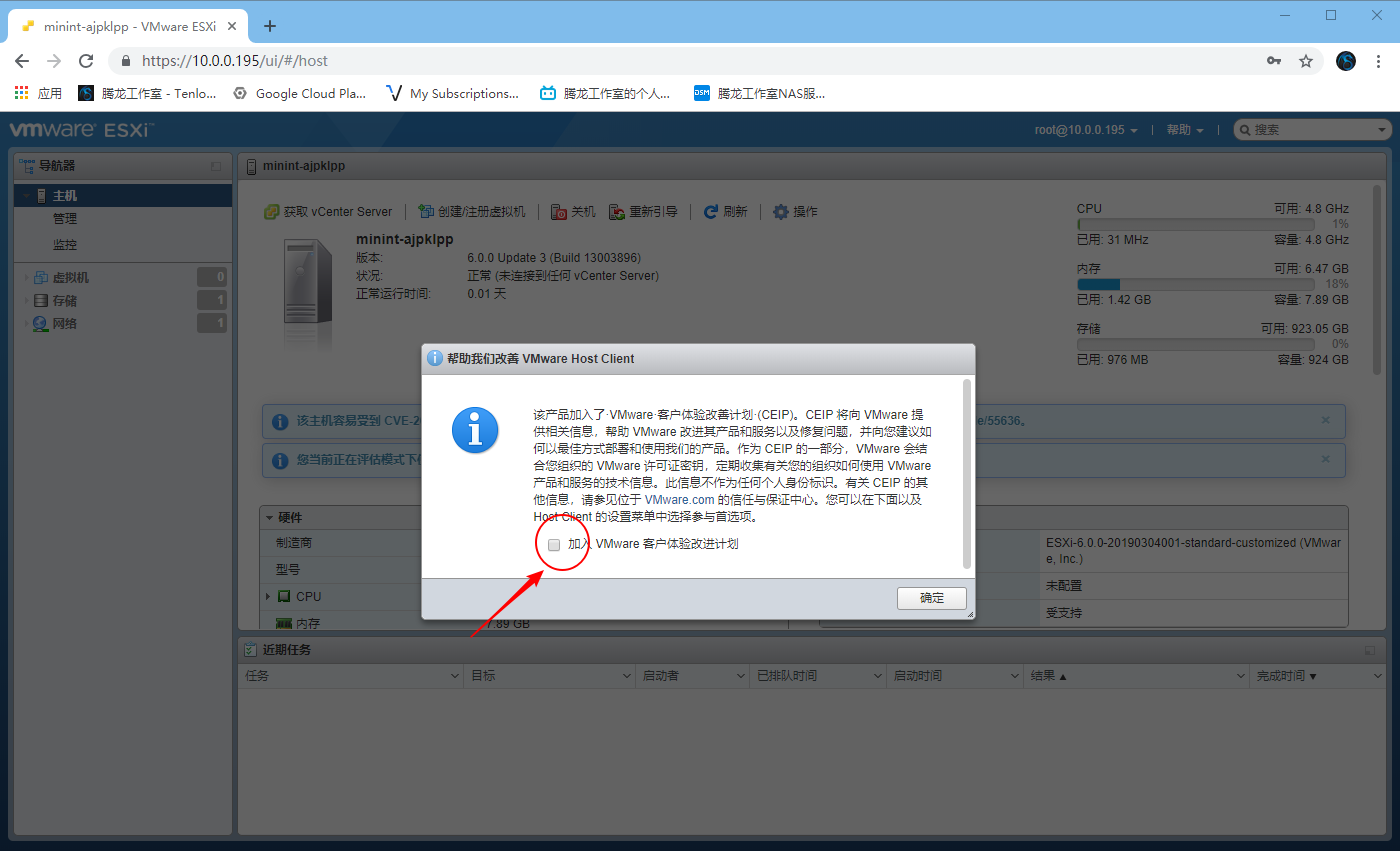Expand the CPU hardware row
Viewport: 1400px width, 851px height.
point(268,597)
